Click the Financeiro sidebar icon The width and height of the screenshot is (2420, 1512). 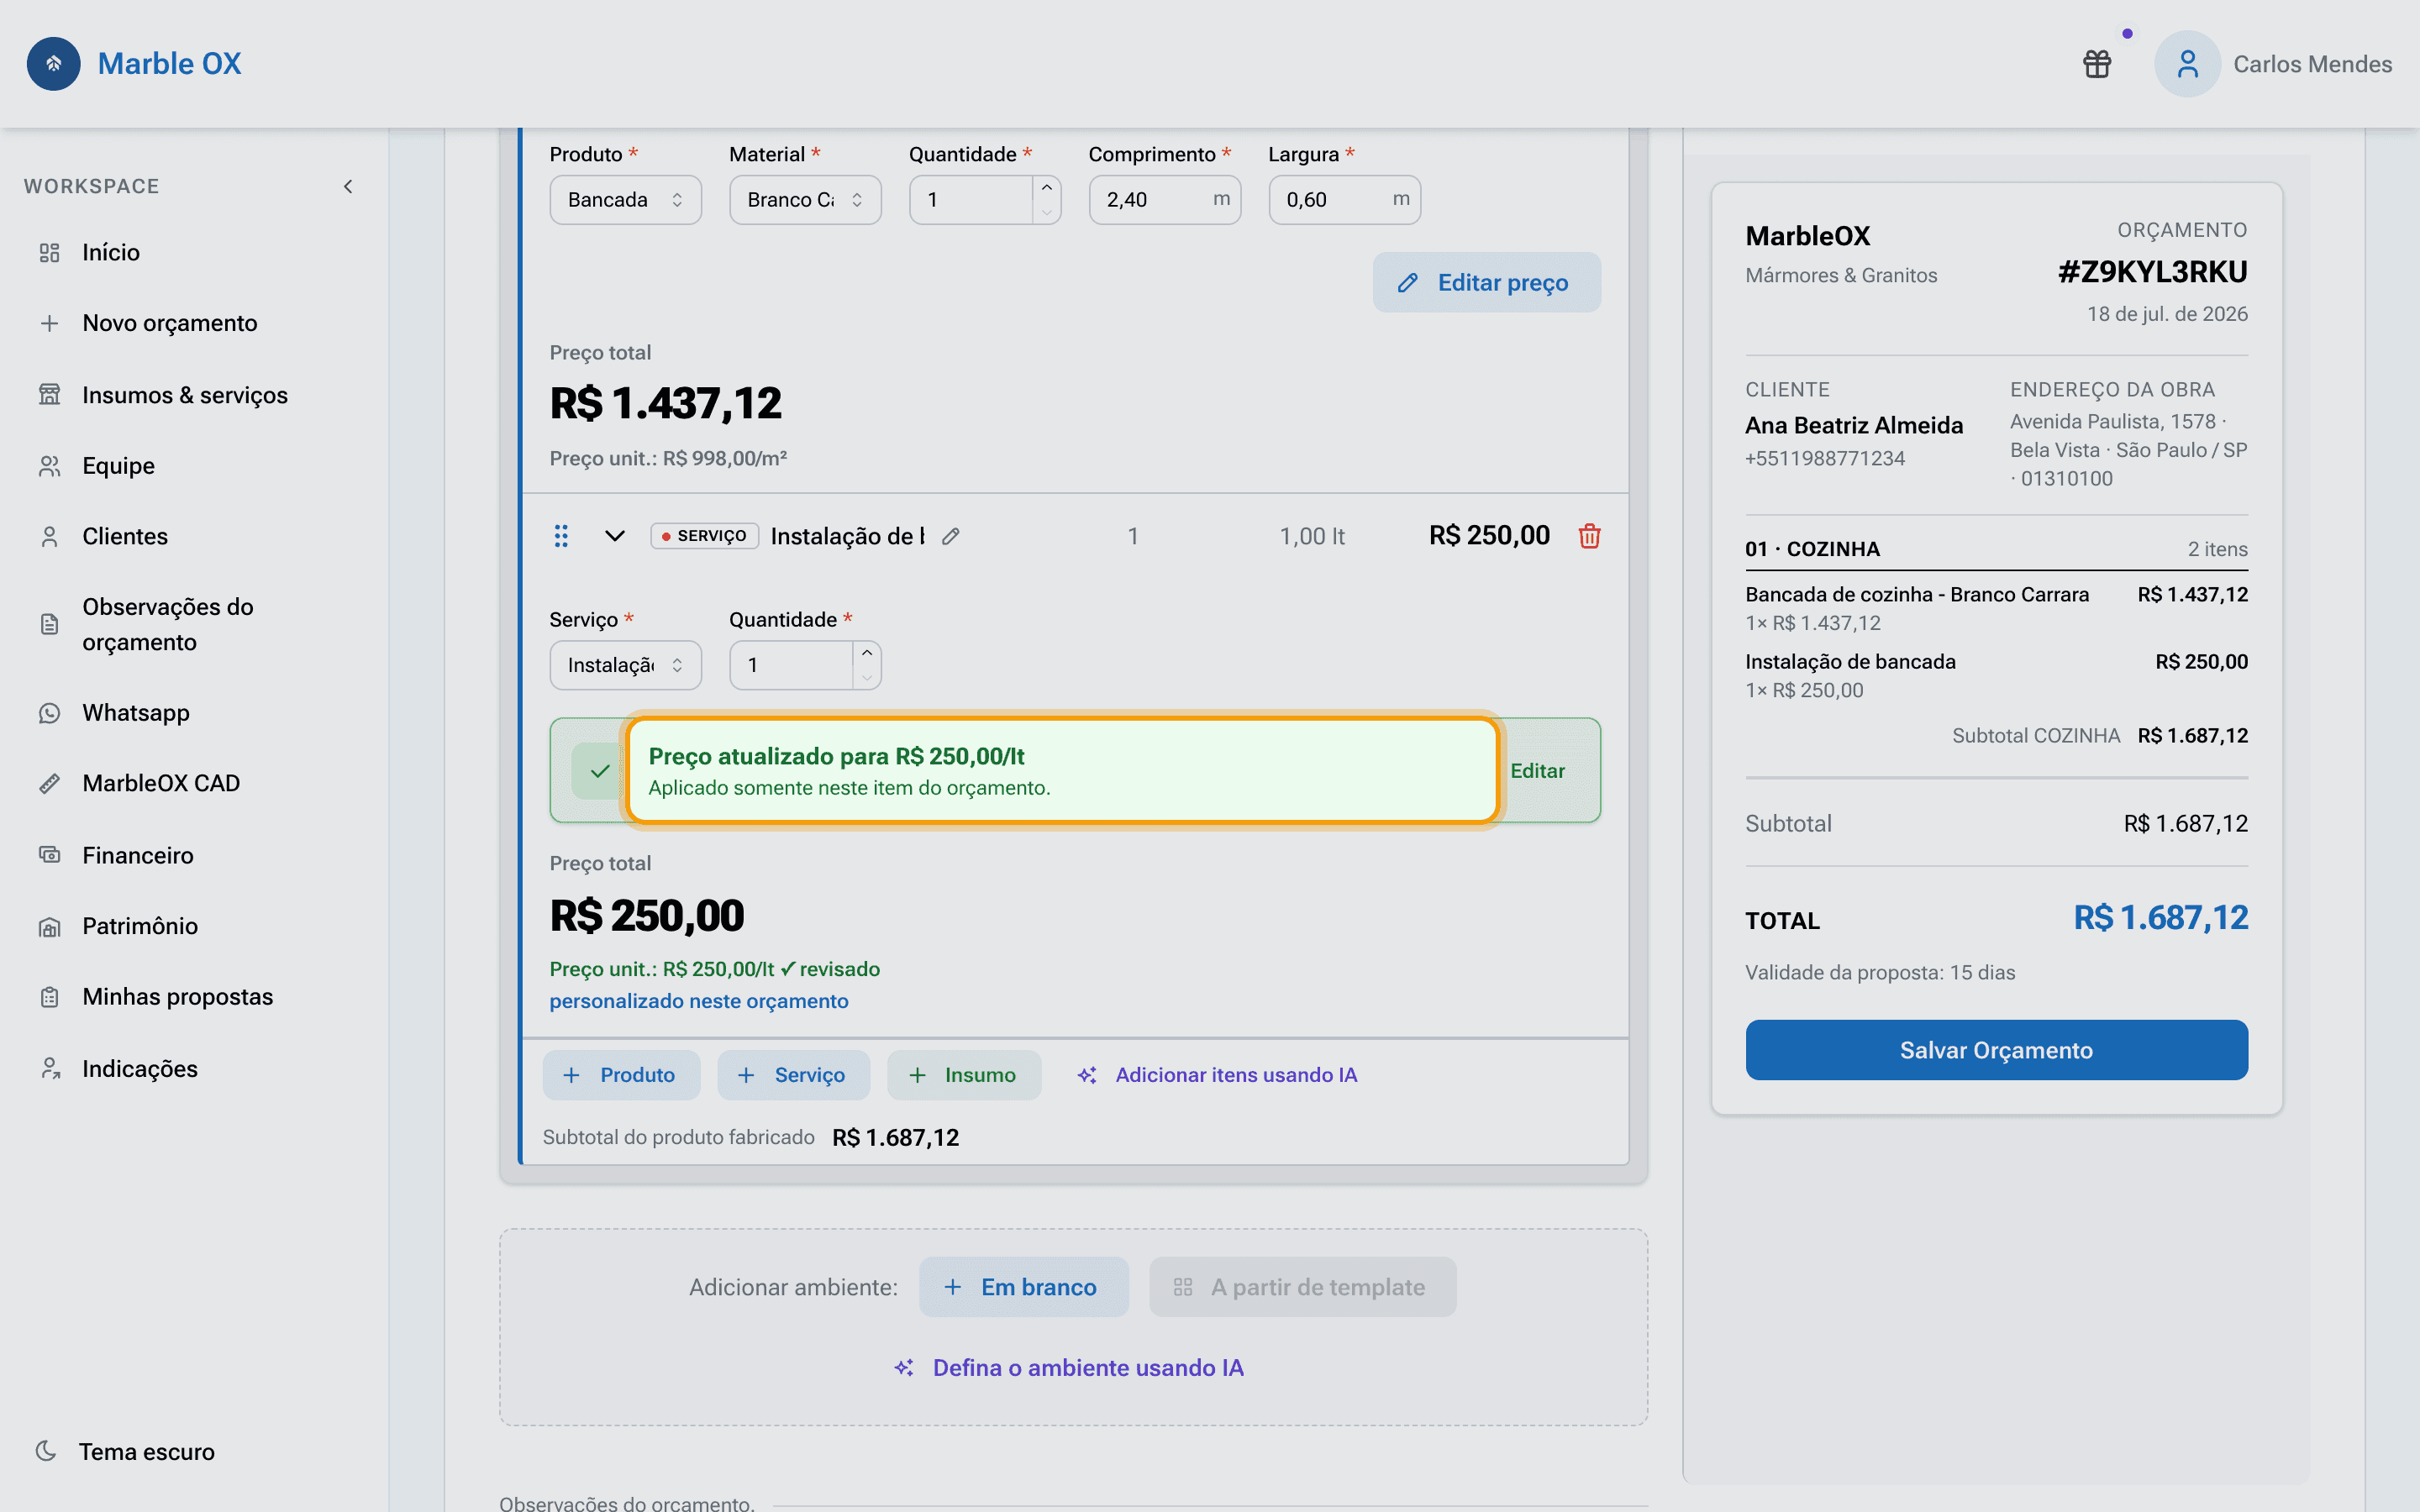coord(49,855)
